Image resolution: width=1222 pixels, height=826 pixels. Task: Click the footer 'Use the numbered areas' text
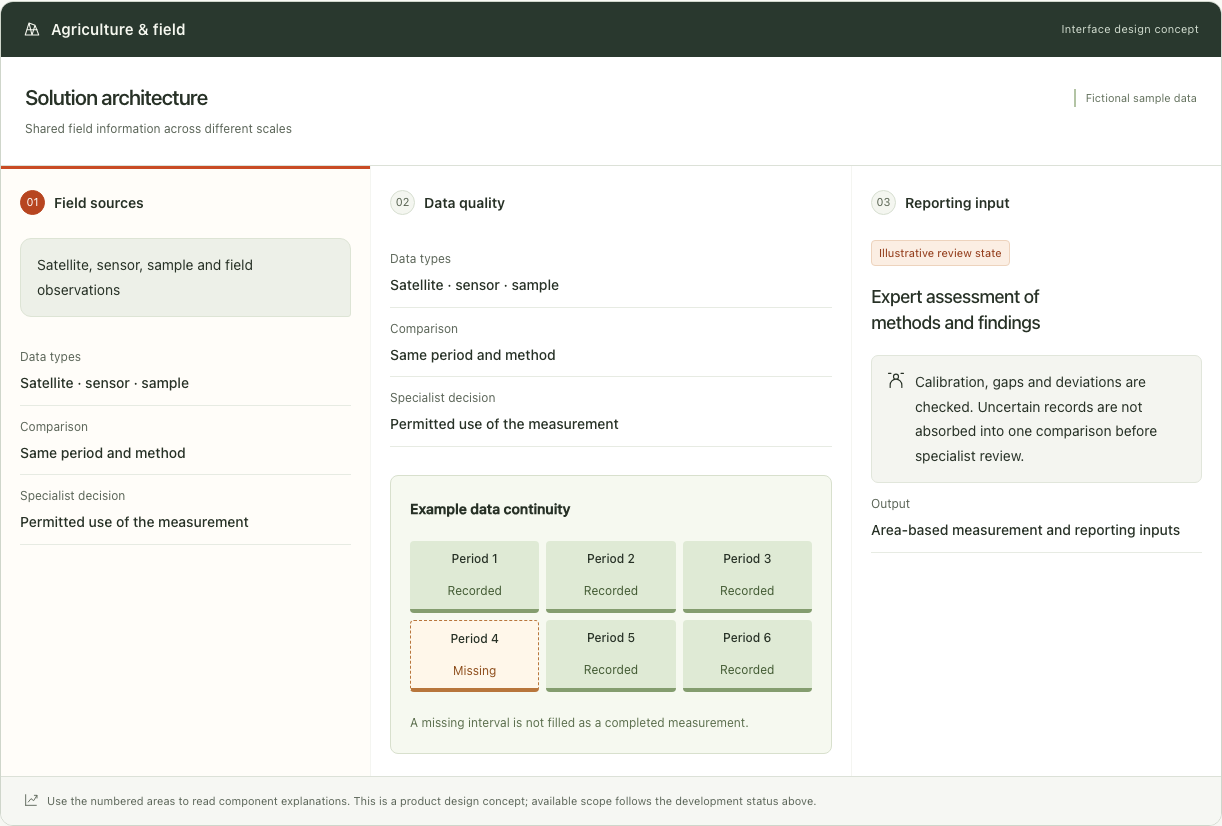tap(431, 801)
